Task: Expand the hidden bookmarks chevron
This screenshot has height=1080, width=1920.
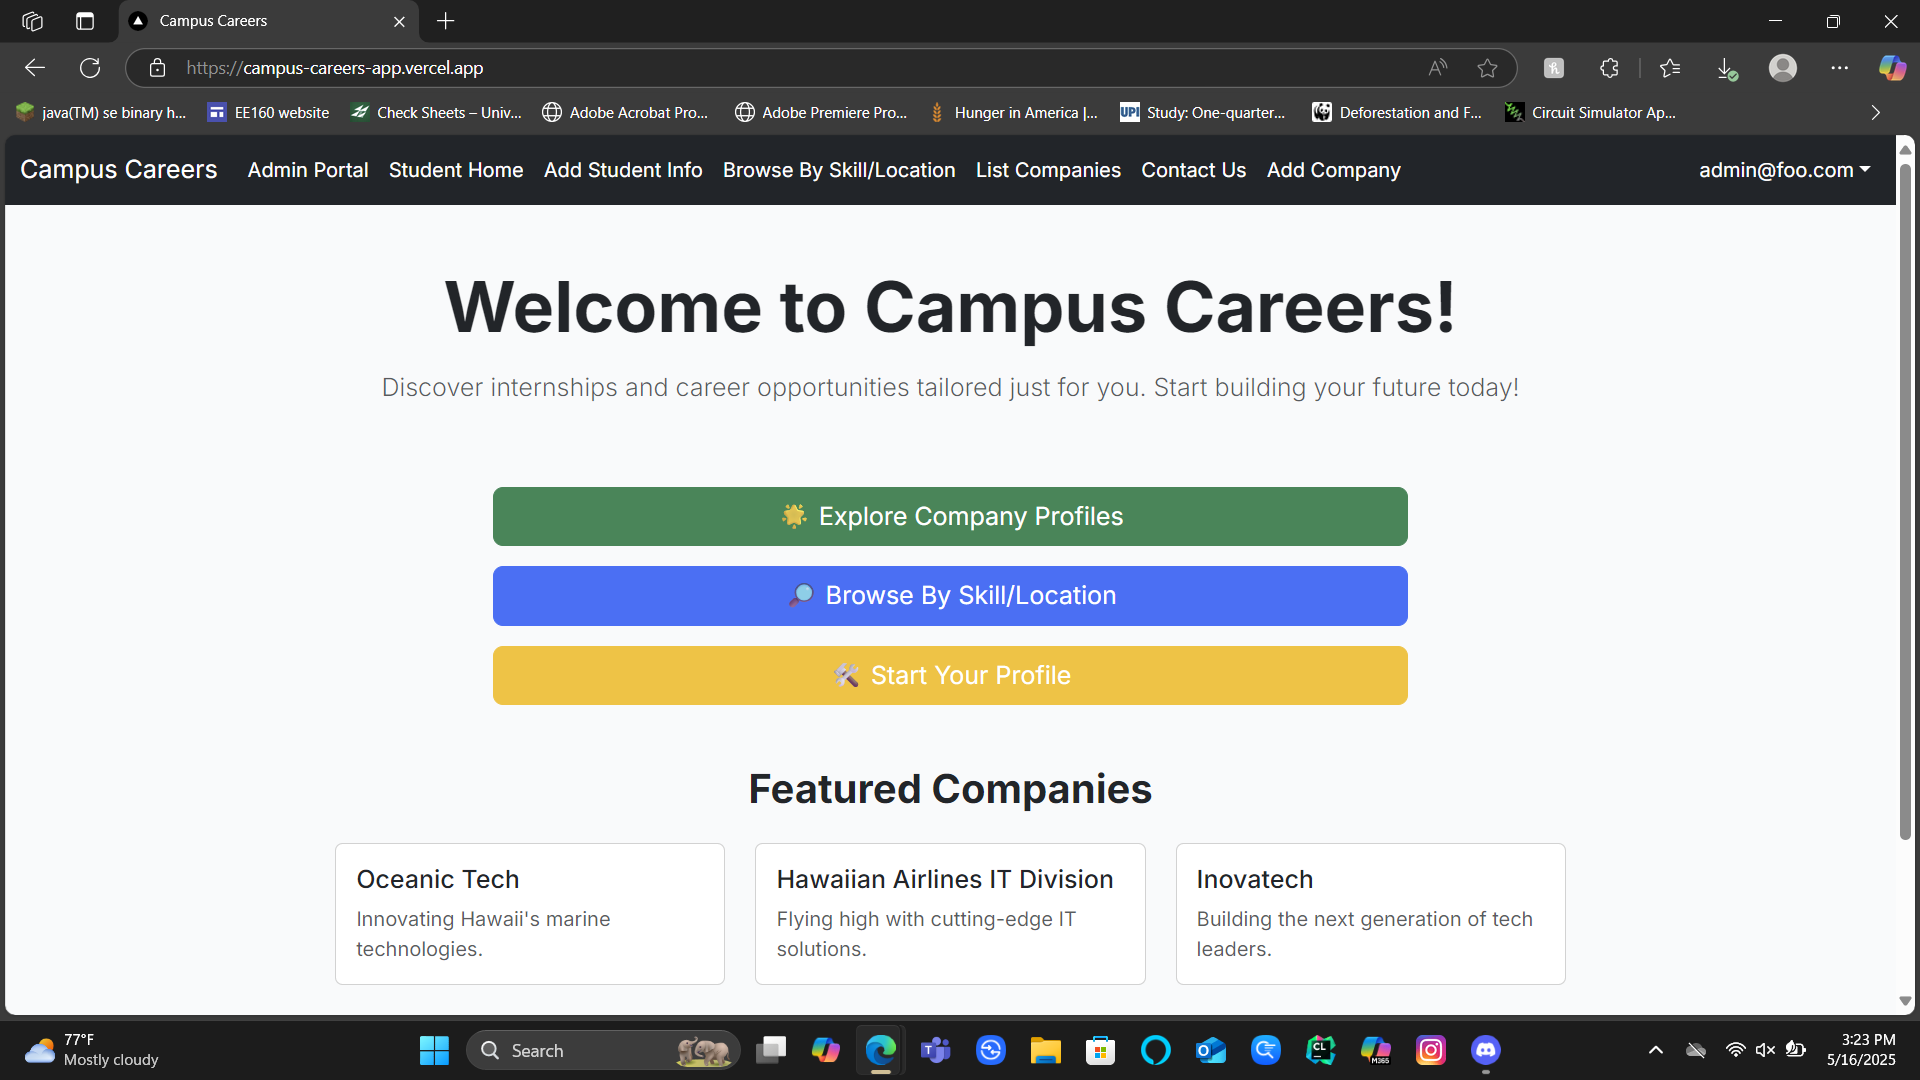Action: coord(1875,112)
